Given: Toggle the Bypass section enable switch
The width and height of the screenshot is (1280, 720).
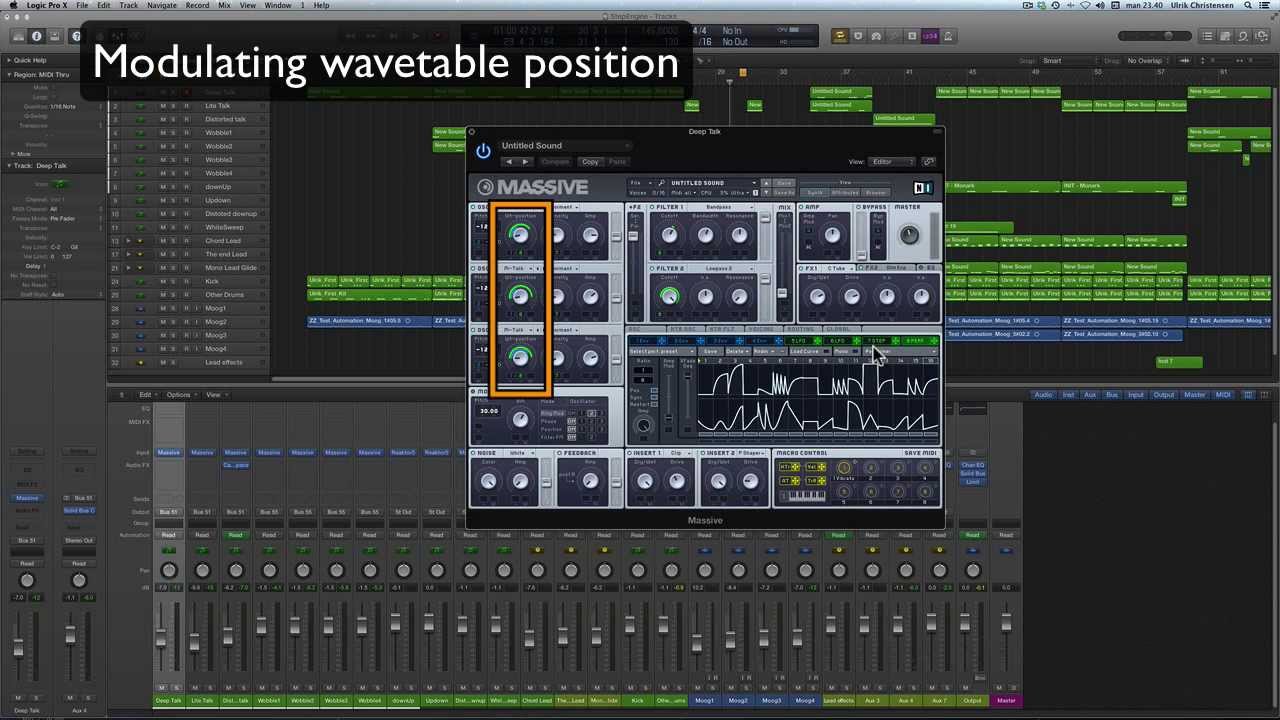Looking at the screenshot, I should click(858, 207).
